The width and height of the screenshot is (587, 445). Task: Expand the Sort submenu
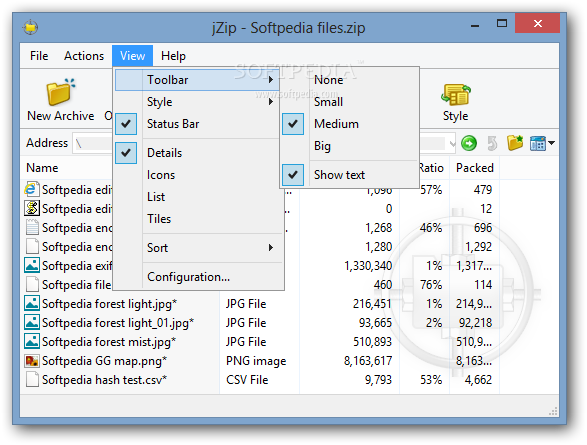click(197, 248)
